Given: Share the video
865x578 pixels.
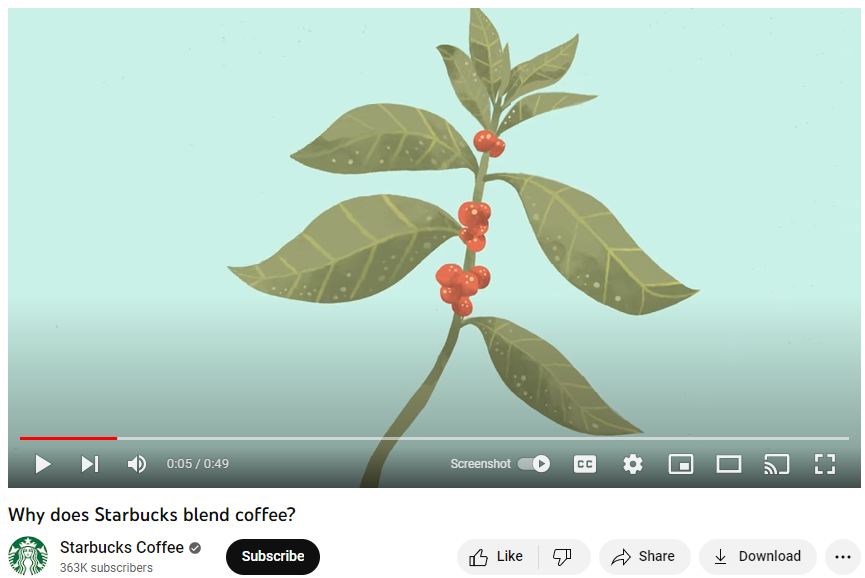Looking at the screenshot, I should point(644,556).
